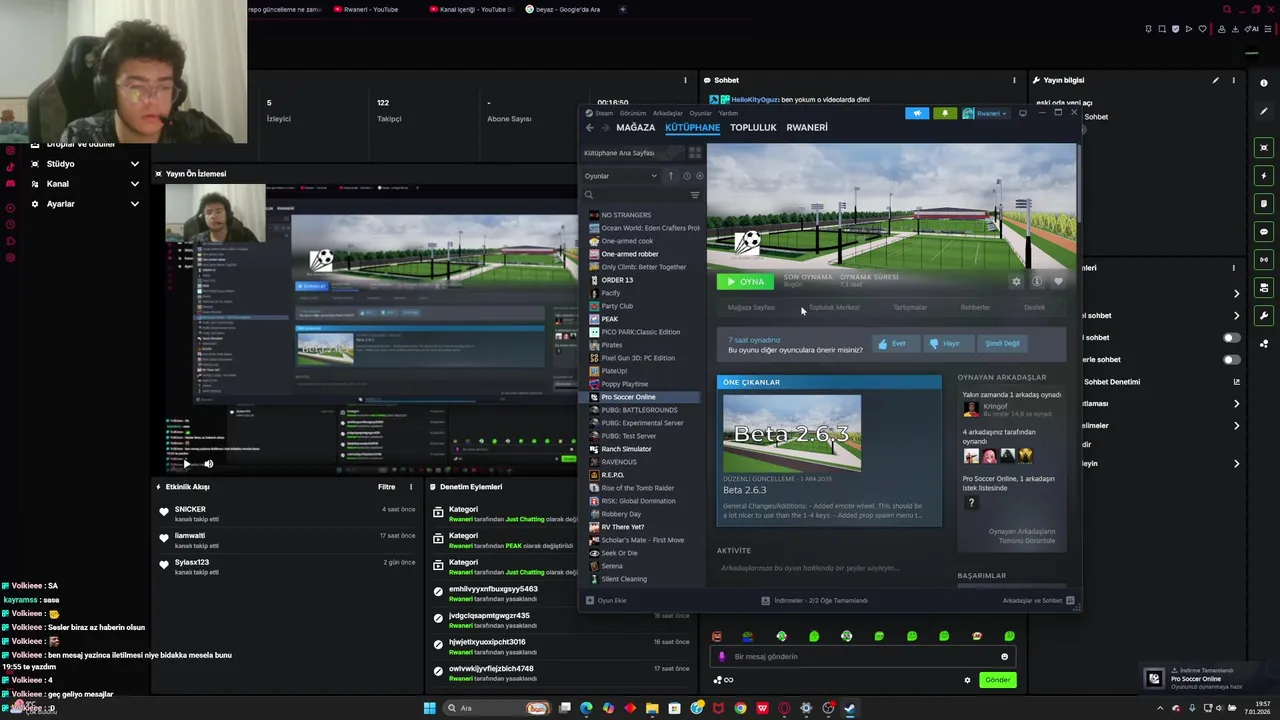
Task: Click lightning bolt quick action in right sidebar
Action: 1264,176
